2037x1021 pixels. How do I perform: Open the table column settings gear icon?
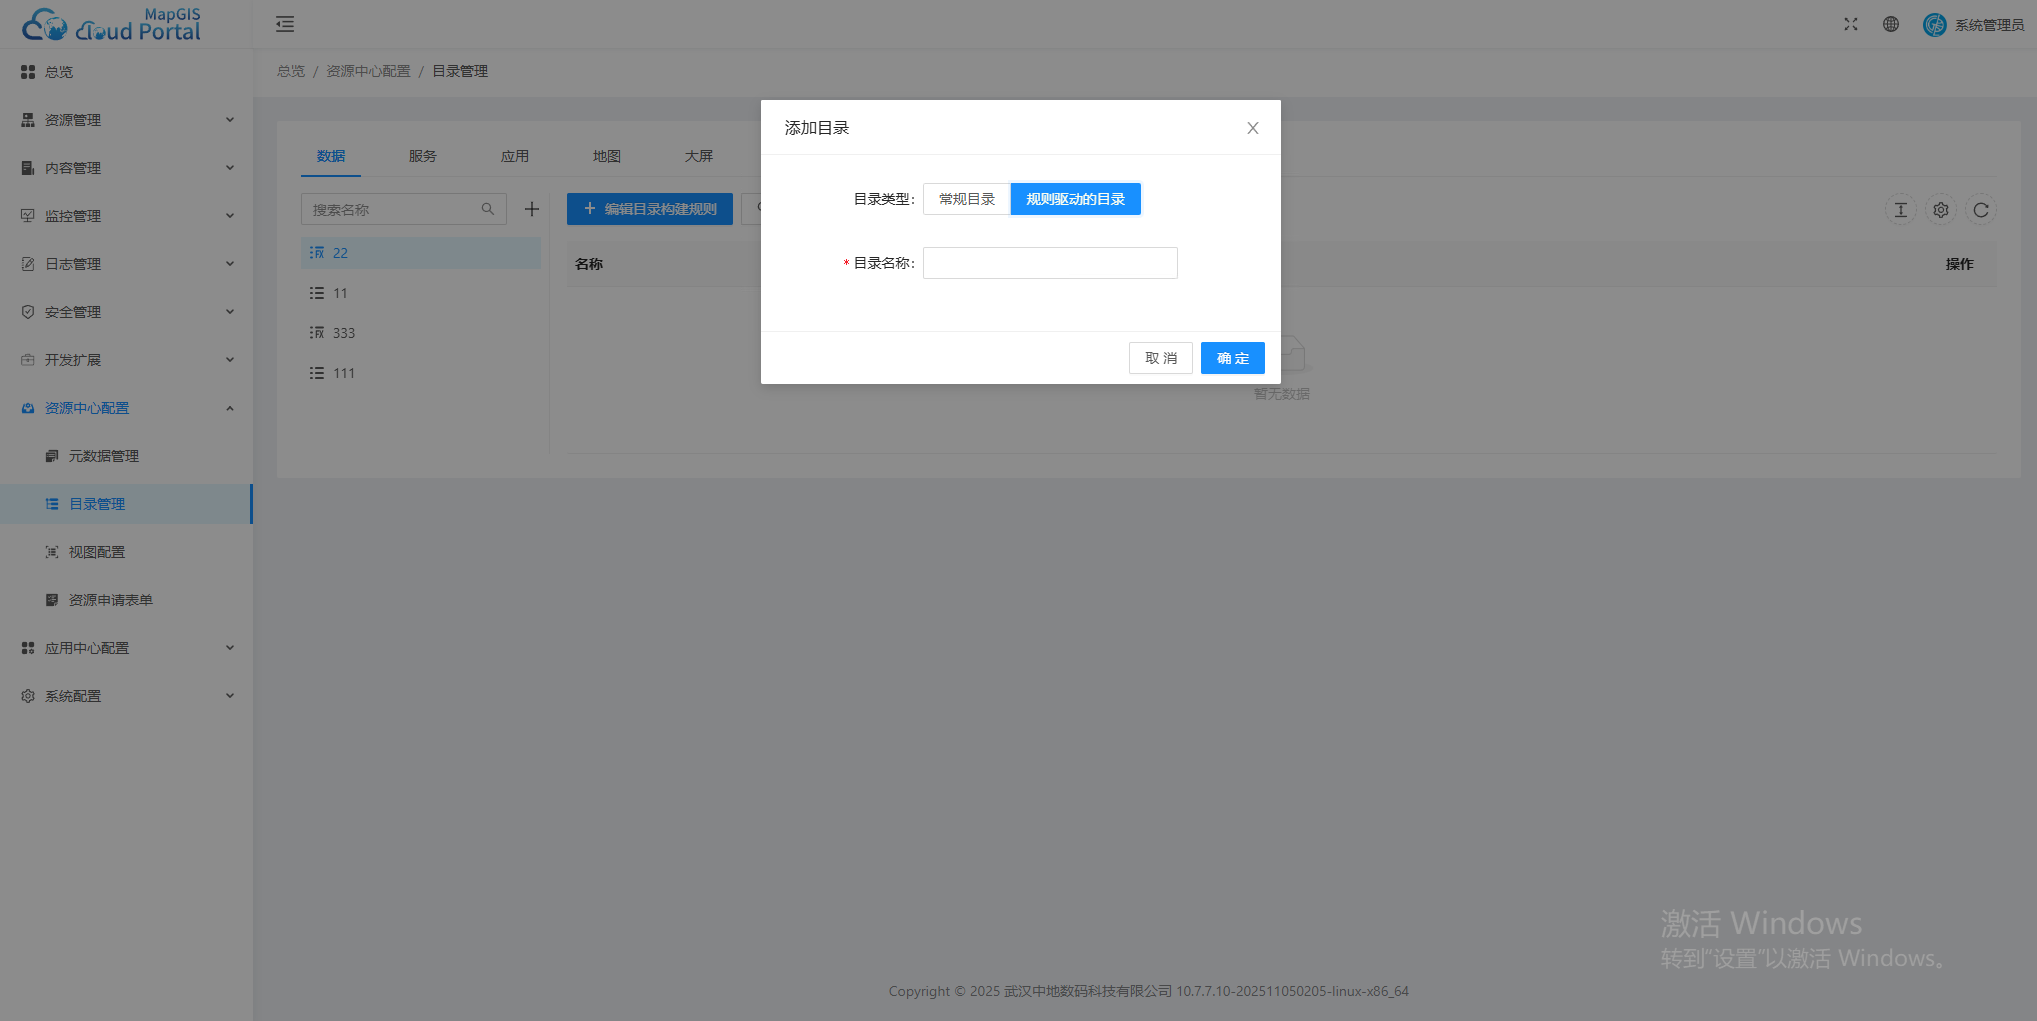[x=1941, y=210]
